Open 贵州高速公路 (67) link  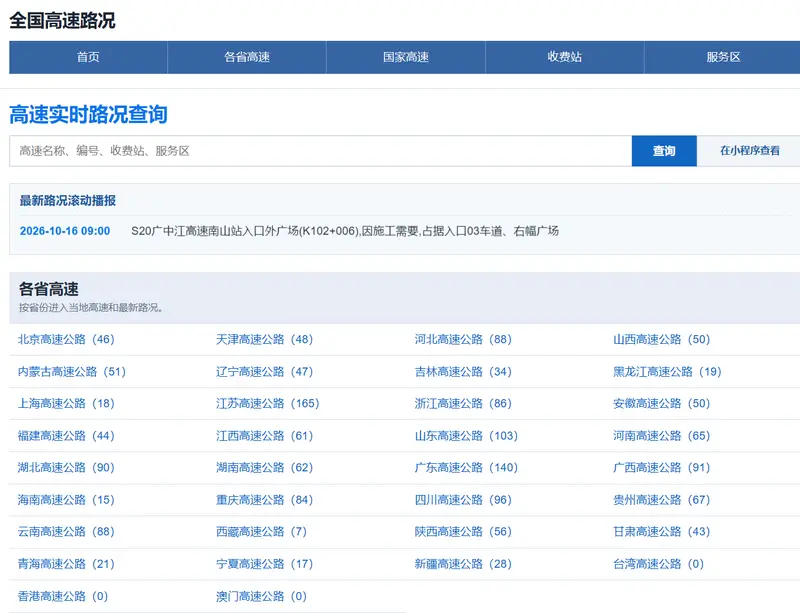(x=661, y=500)
